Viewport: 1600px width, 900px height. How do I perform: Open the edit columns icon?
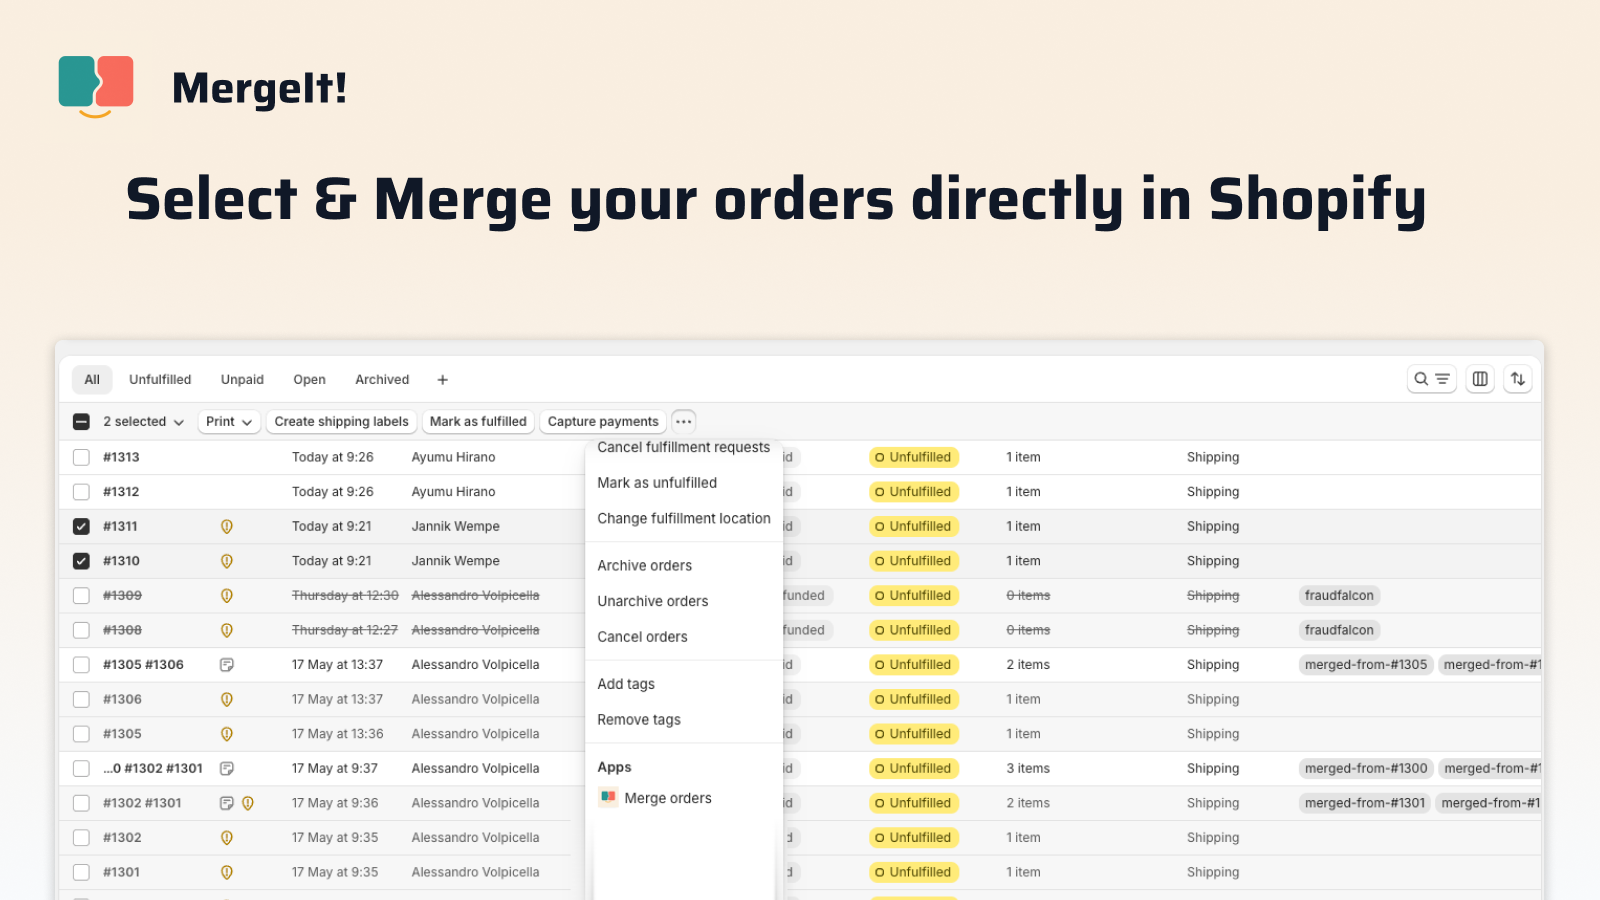click(1480, 379)
